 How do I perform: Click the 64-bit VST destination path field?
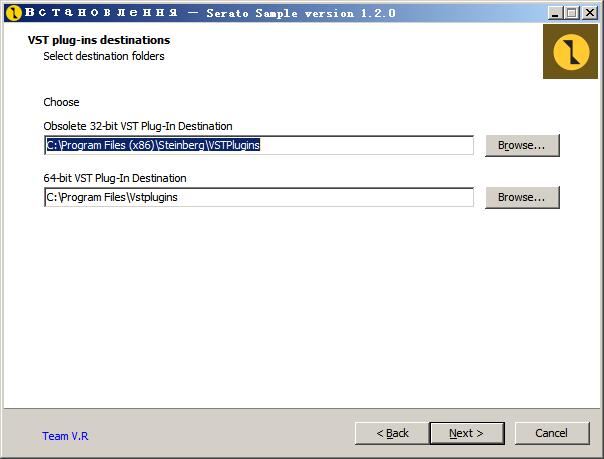pyautogui.click(x=259, y=197)
